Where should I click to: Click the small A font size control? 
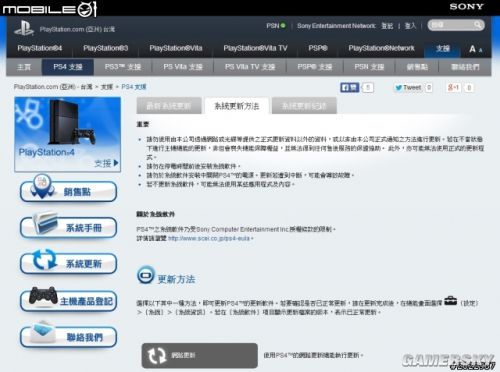pyautogui.click(x=481, y=50)
